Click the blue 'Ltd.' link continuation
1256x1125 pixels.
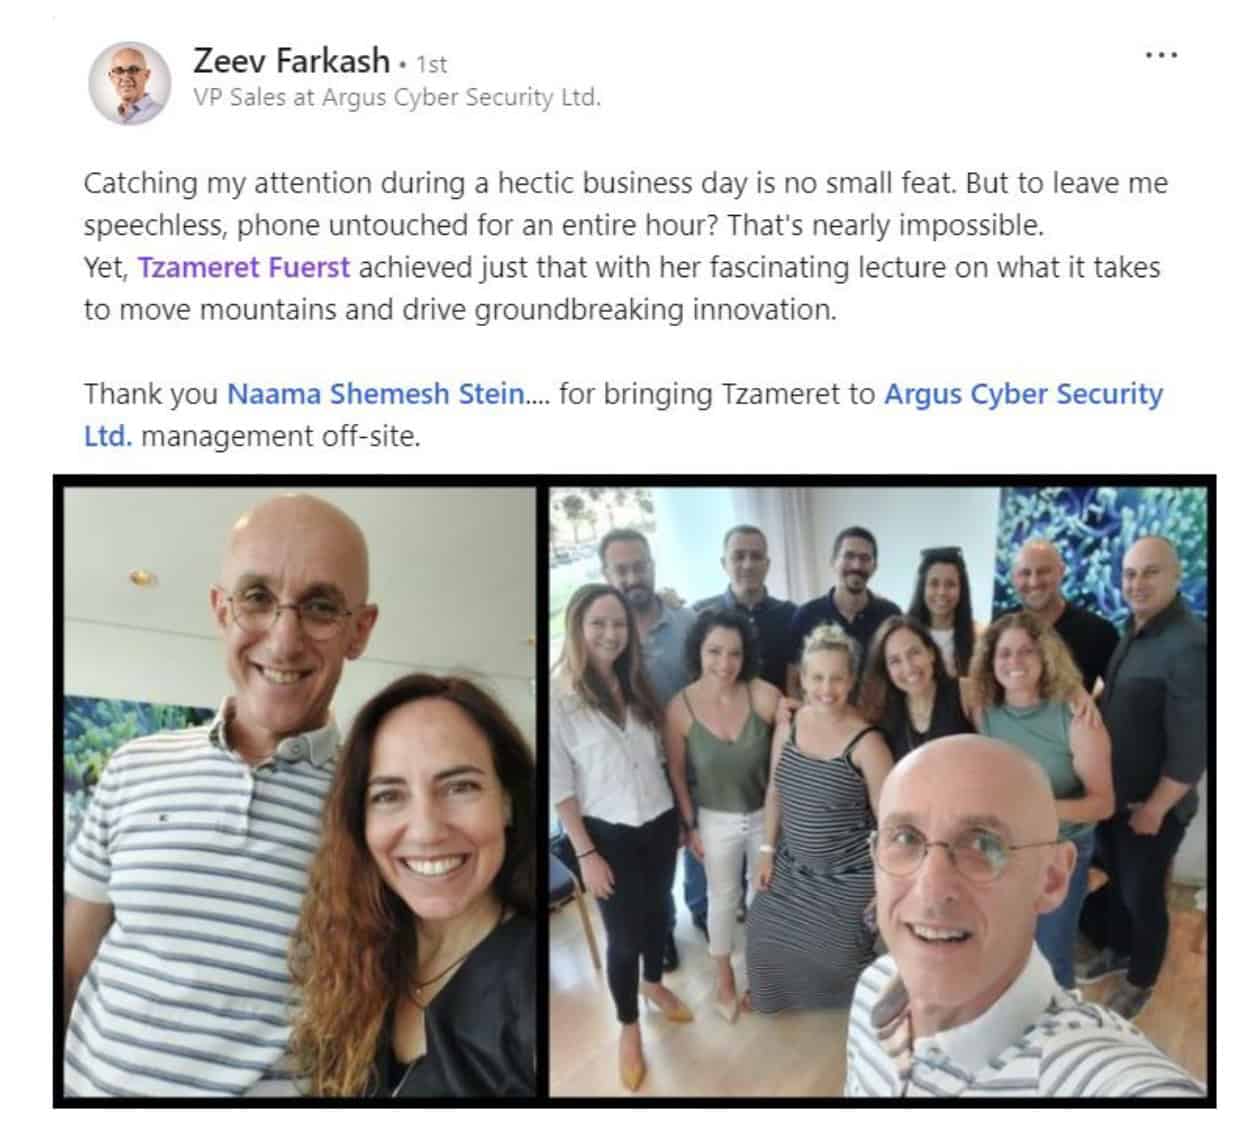click(108, 436)
